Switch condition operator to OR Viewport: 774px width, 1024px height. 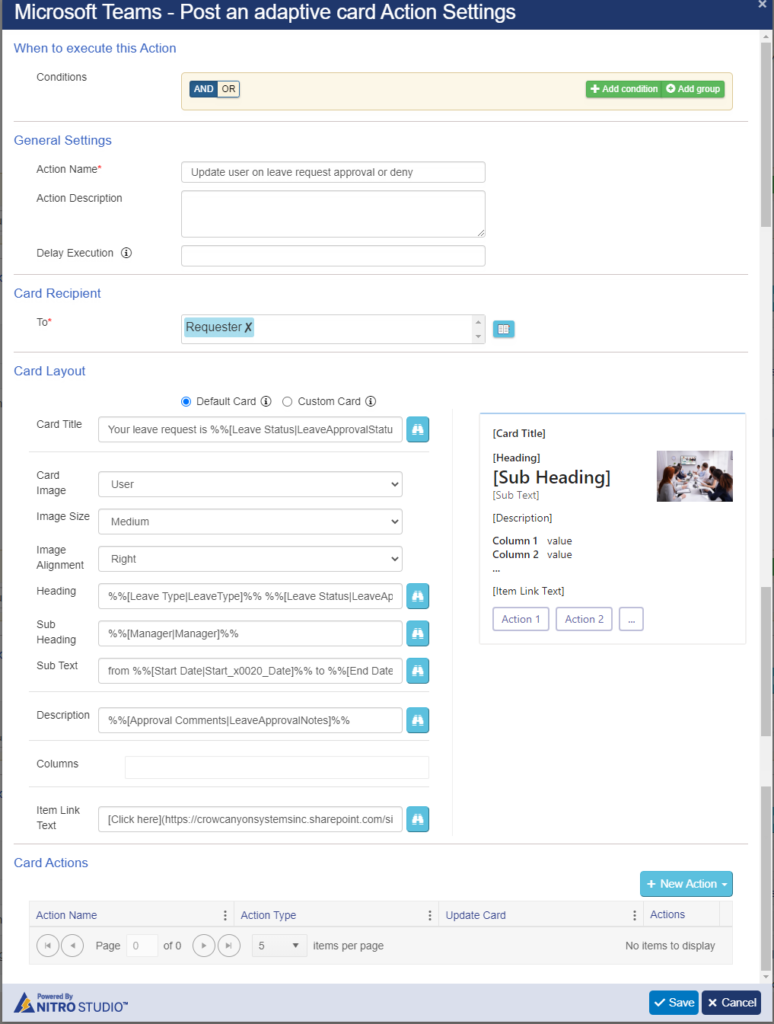(x=229, y=89)
